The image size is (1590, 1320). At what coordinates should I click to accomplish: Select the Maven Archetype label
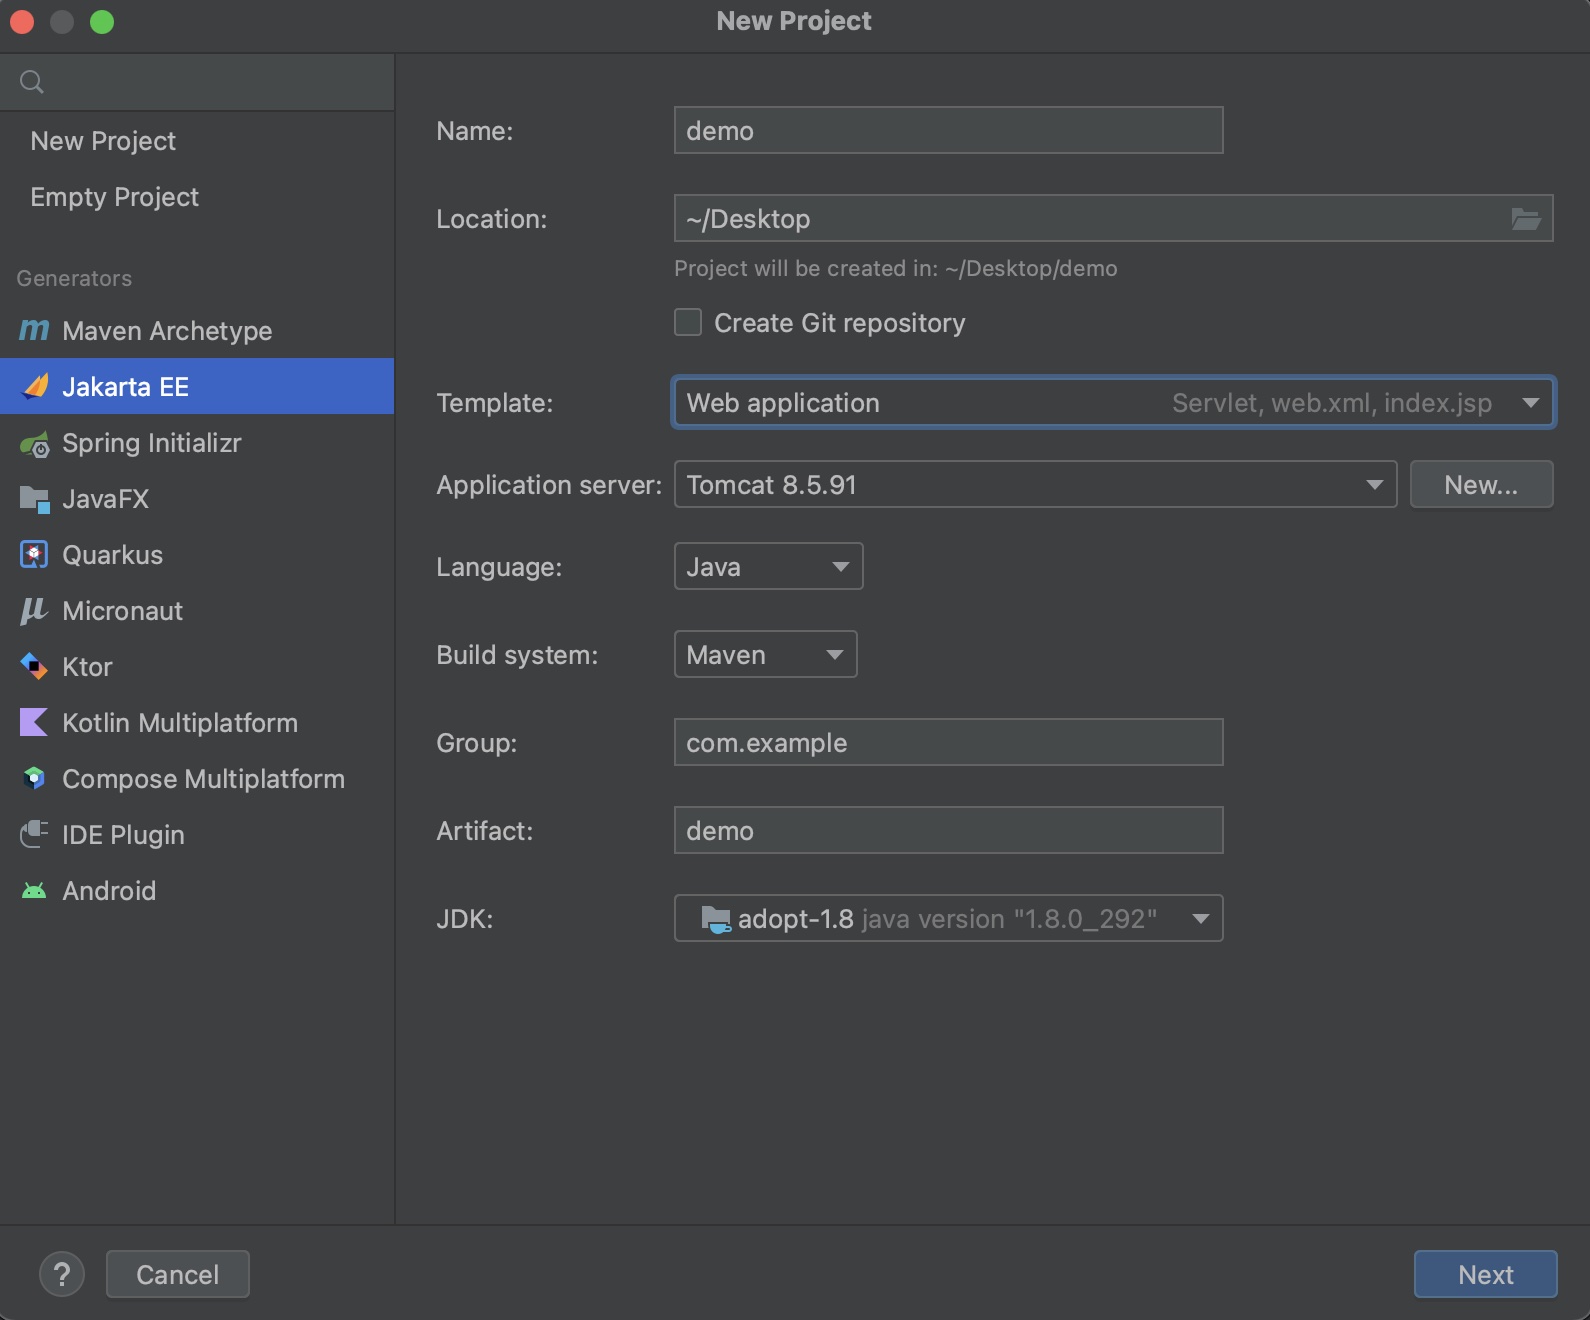click(167, 331)
